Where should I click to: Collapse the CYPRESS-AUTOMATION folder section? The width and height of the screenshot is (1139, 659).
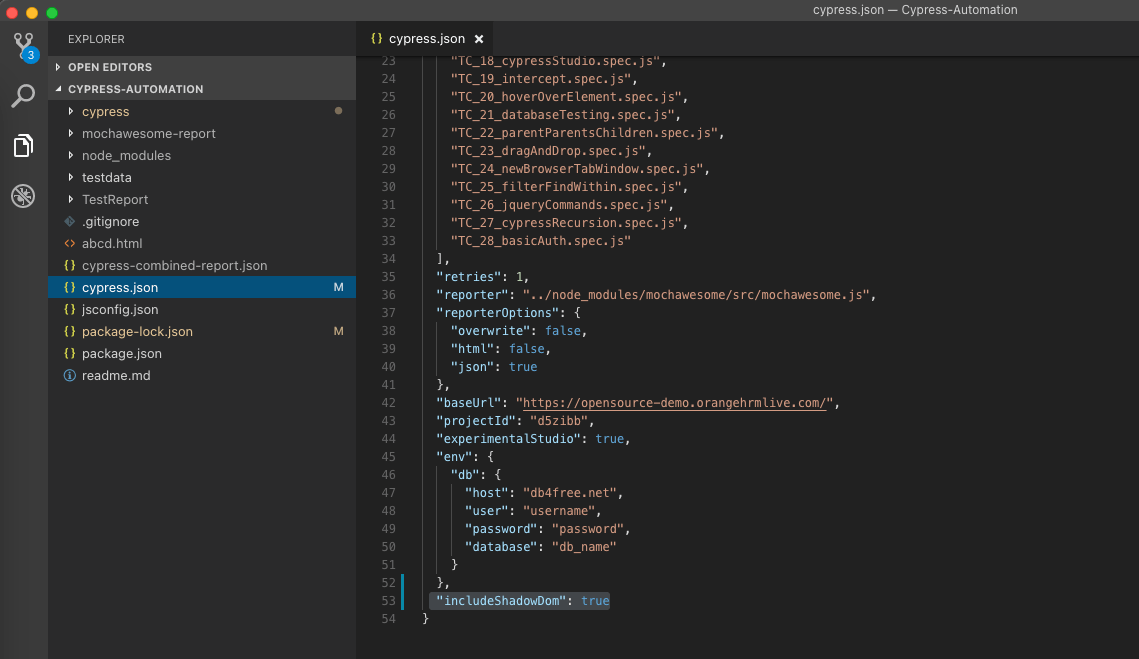click(59, 89)
